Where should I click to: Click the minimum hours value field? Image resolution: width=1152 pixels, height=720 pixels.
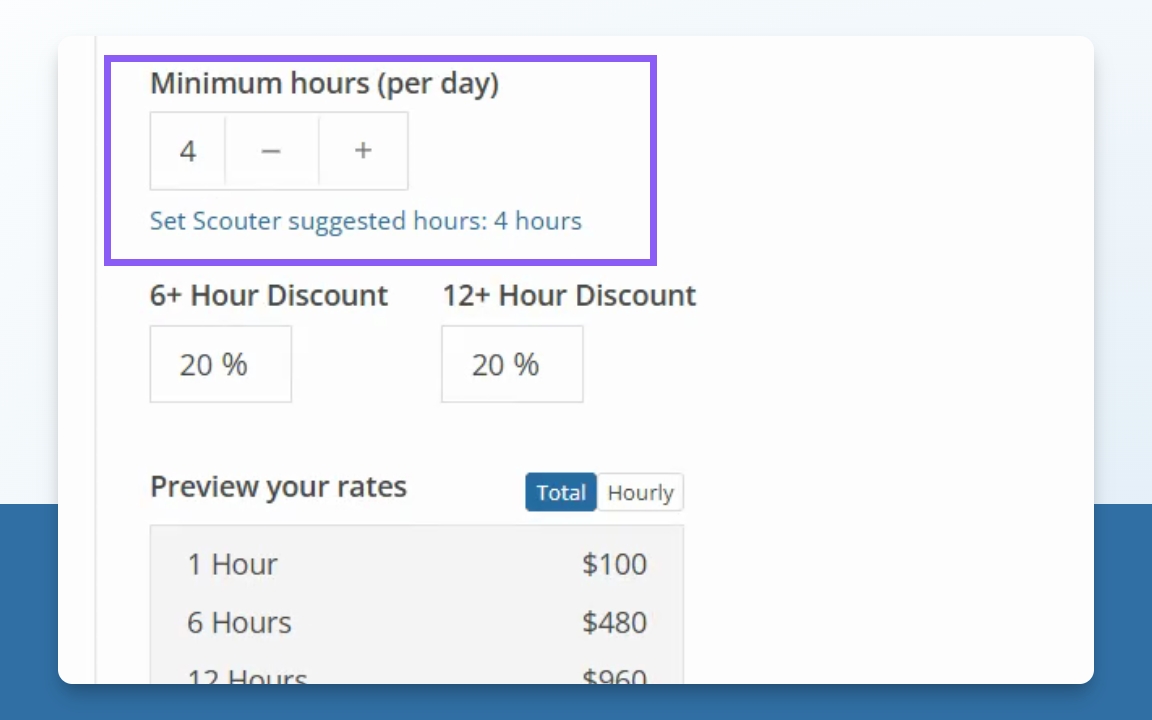[x=188, y=151]
